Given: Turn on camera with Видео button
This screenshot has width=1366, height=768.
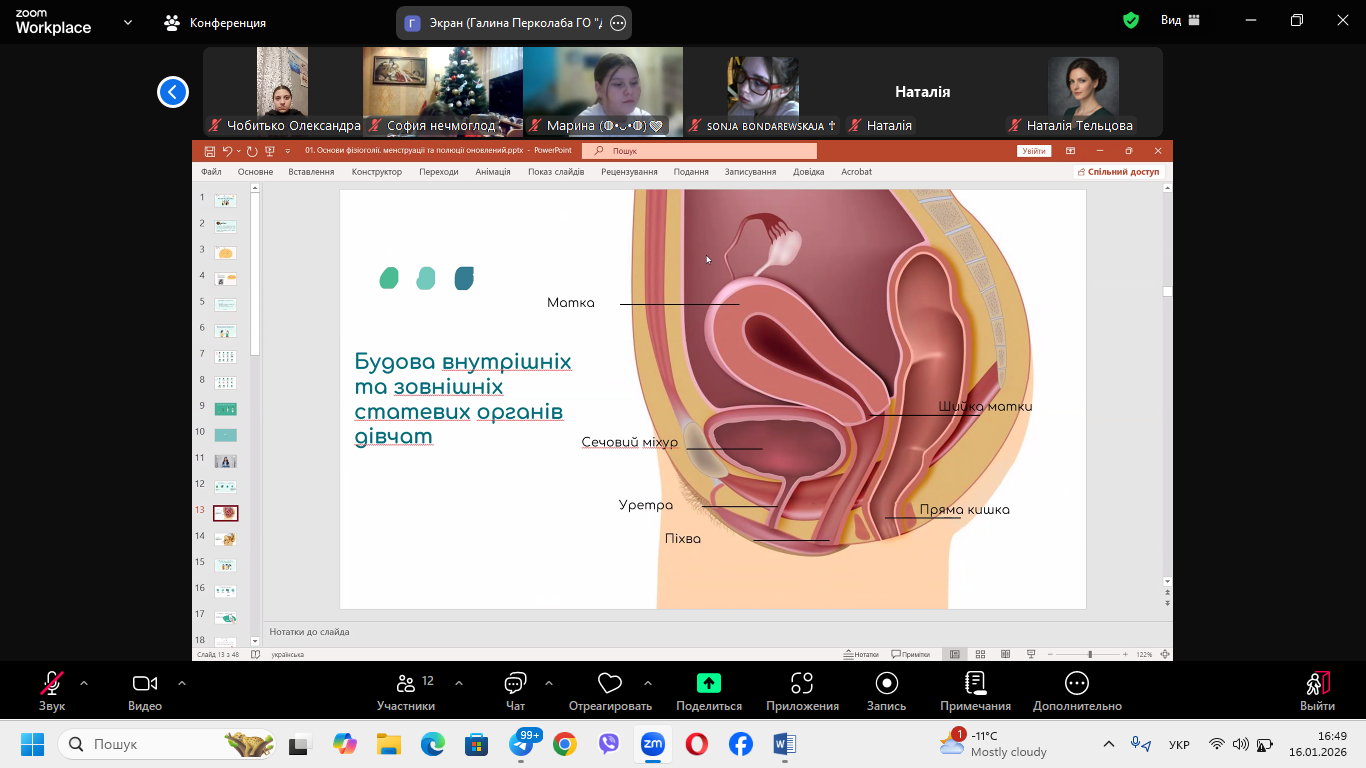Looking at the screenshot, I should (x=145, y=683).
